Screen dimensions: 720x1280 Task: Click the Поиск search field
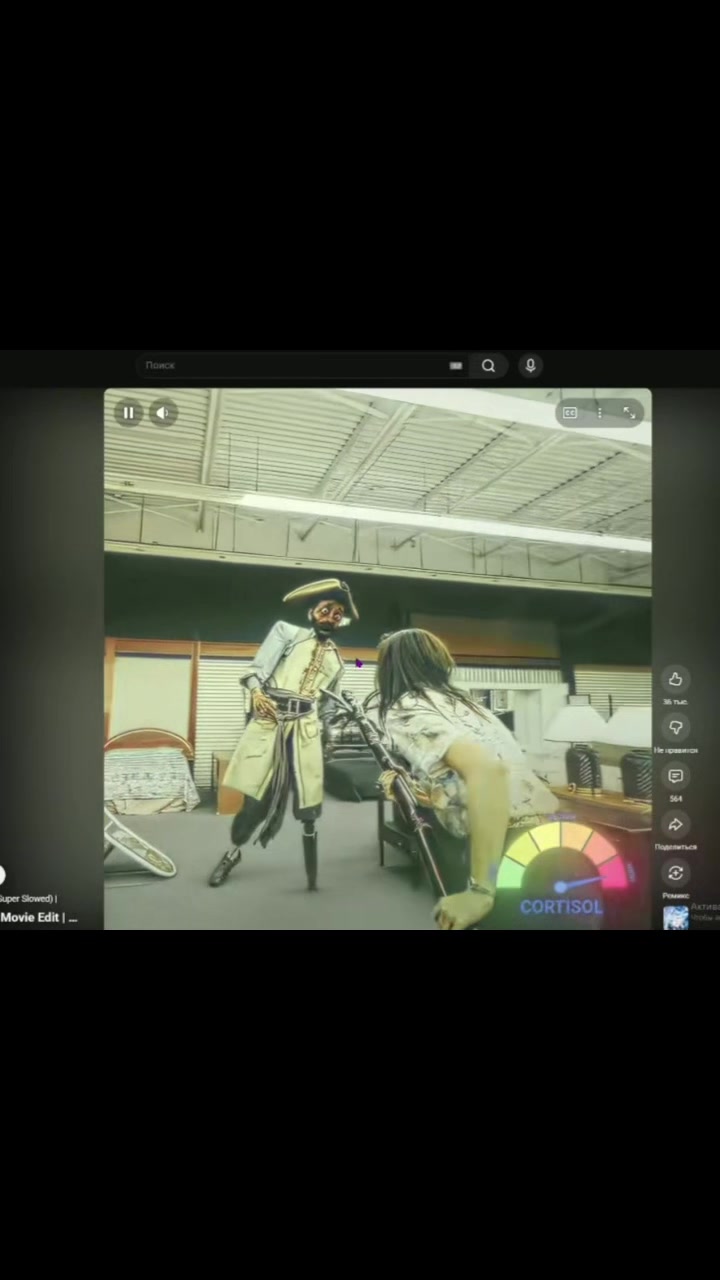point(295,365)
